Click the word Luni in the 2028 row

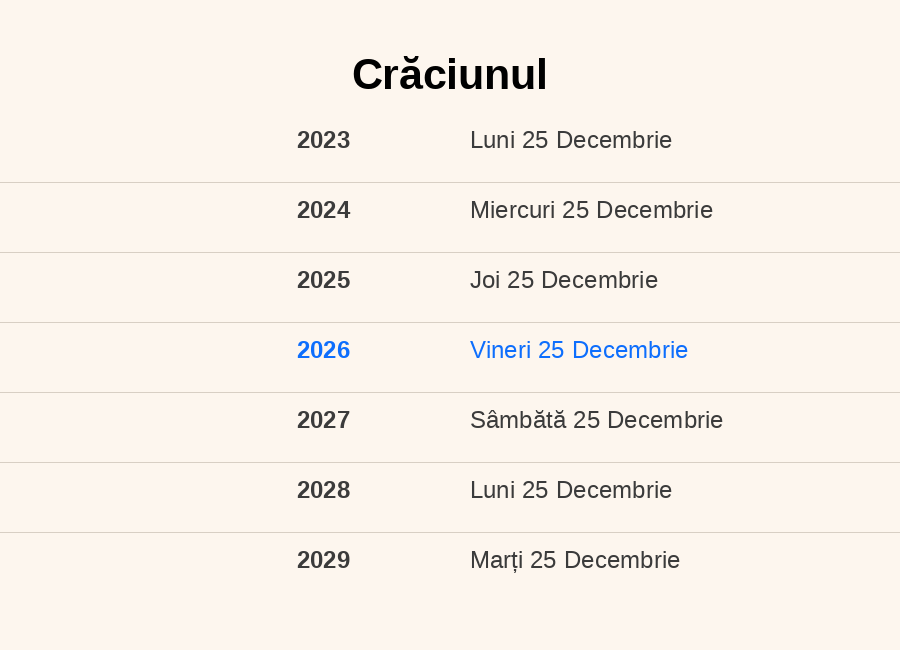click(492, 490)
